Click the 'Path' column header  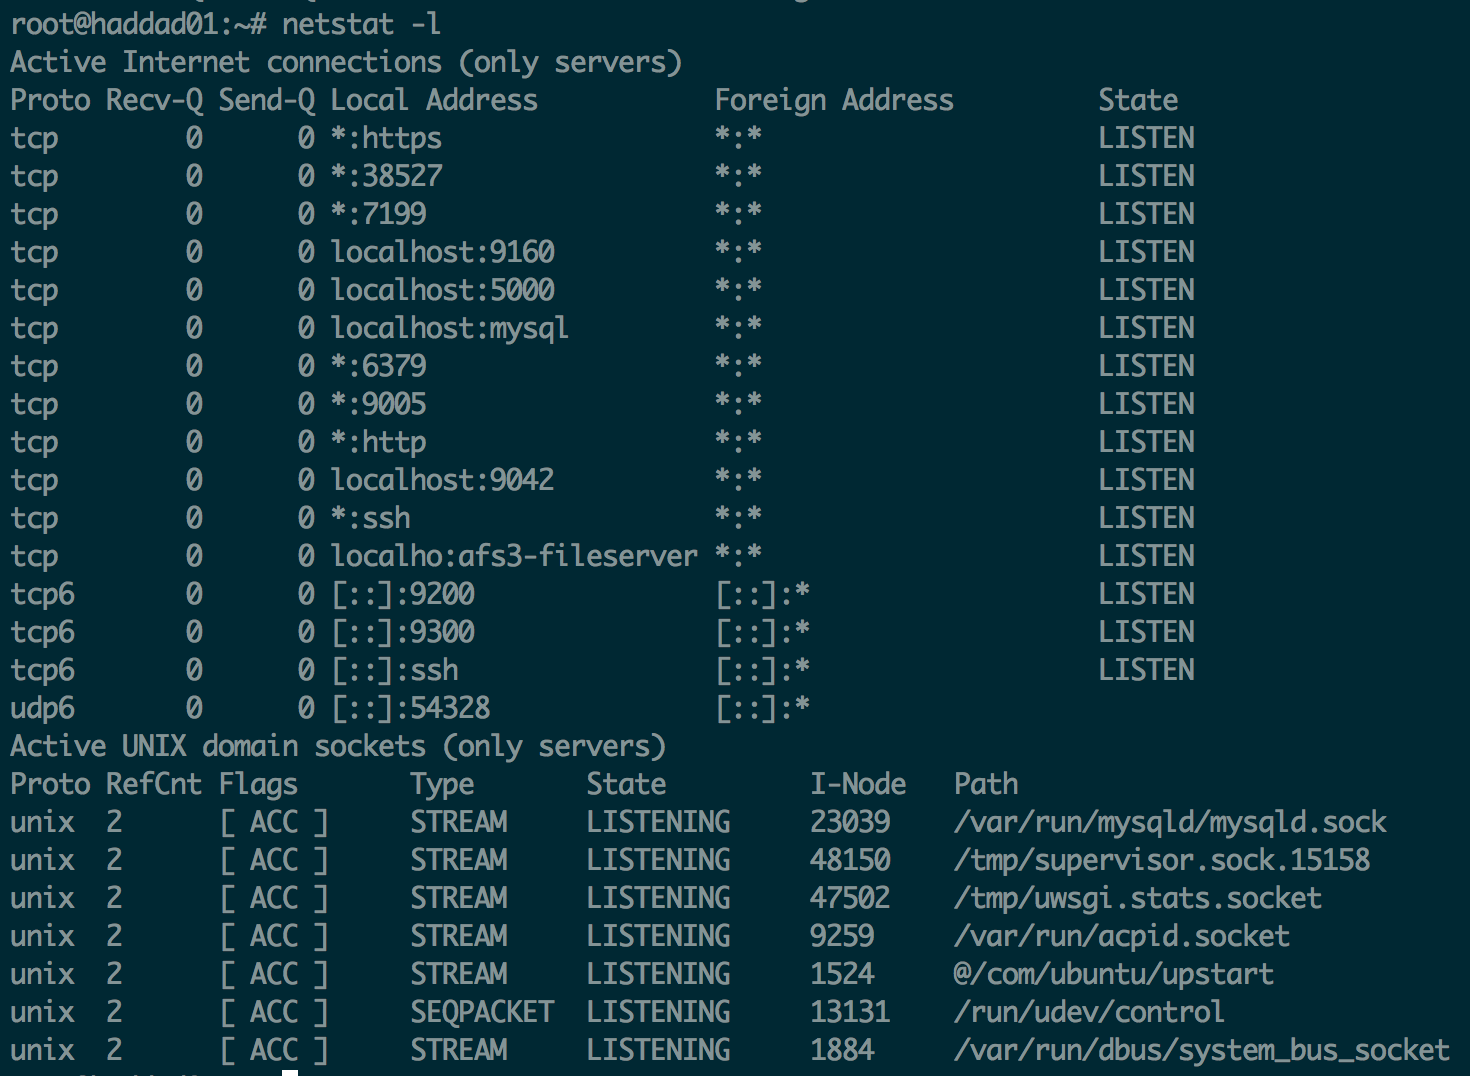pyautogui.click(x=986, y=784)
